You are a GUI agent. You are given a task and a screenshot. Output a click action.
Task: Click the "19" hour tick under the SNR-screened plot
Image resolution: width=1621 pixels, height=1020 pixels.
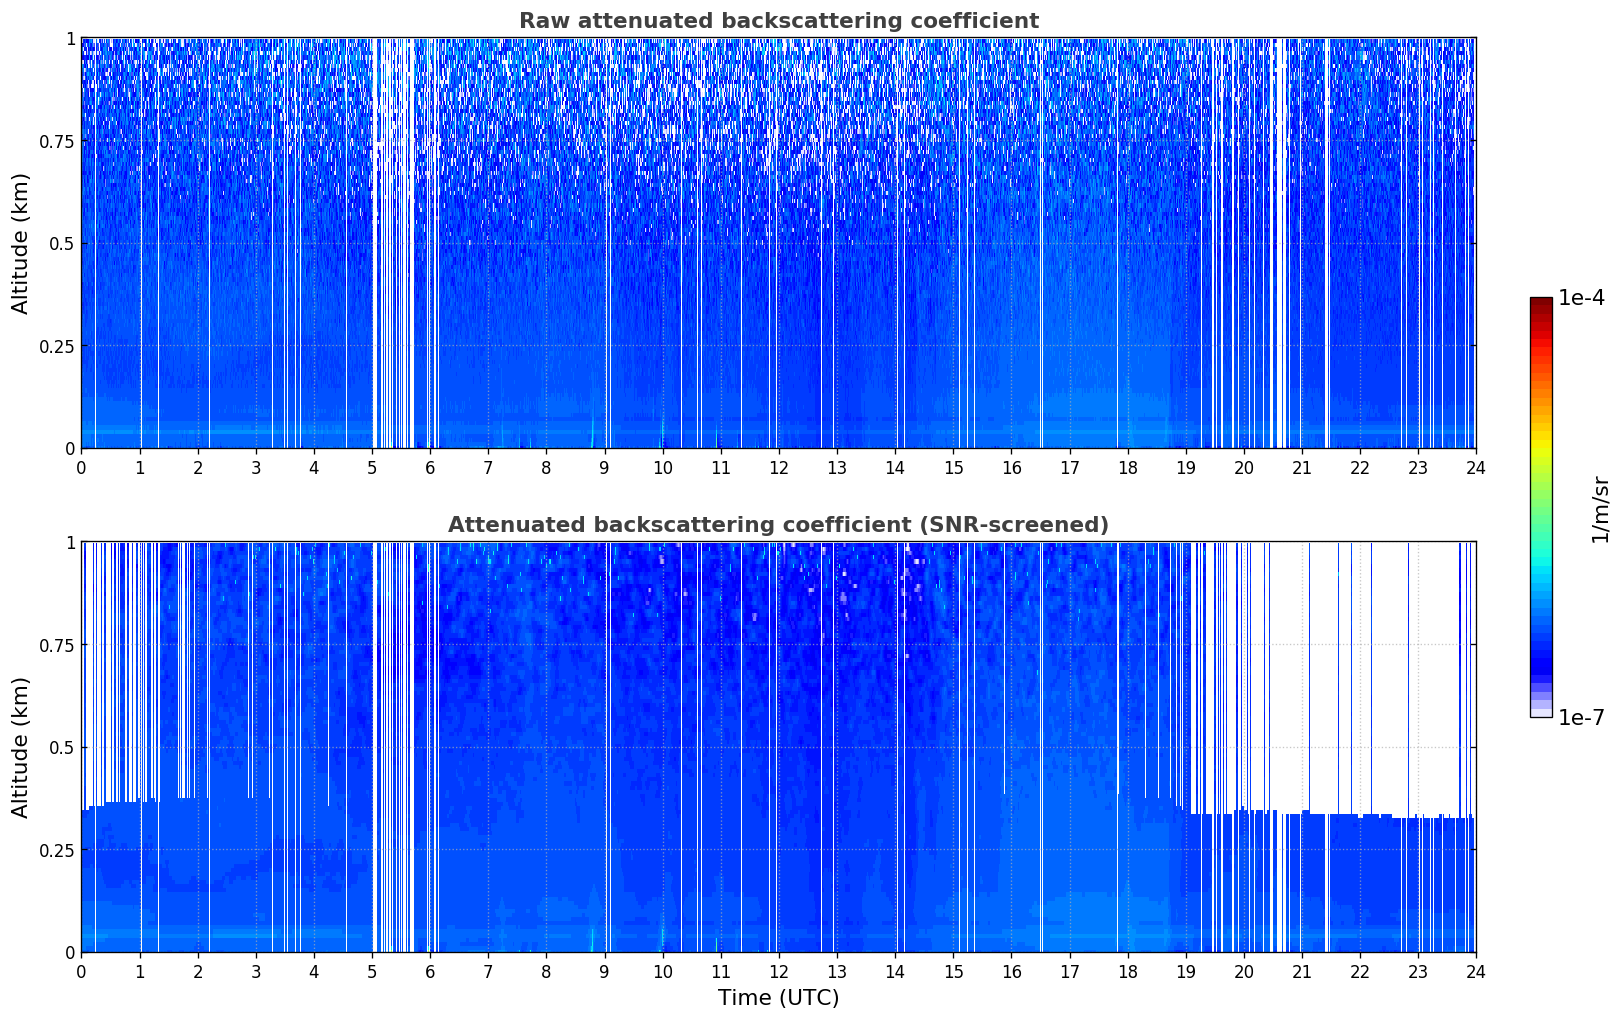[1185, 971]
